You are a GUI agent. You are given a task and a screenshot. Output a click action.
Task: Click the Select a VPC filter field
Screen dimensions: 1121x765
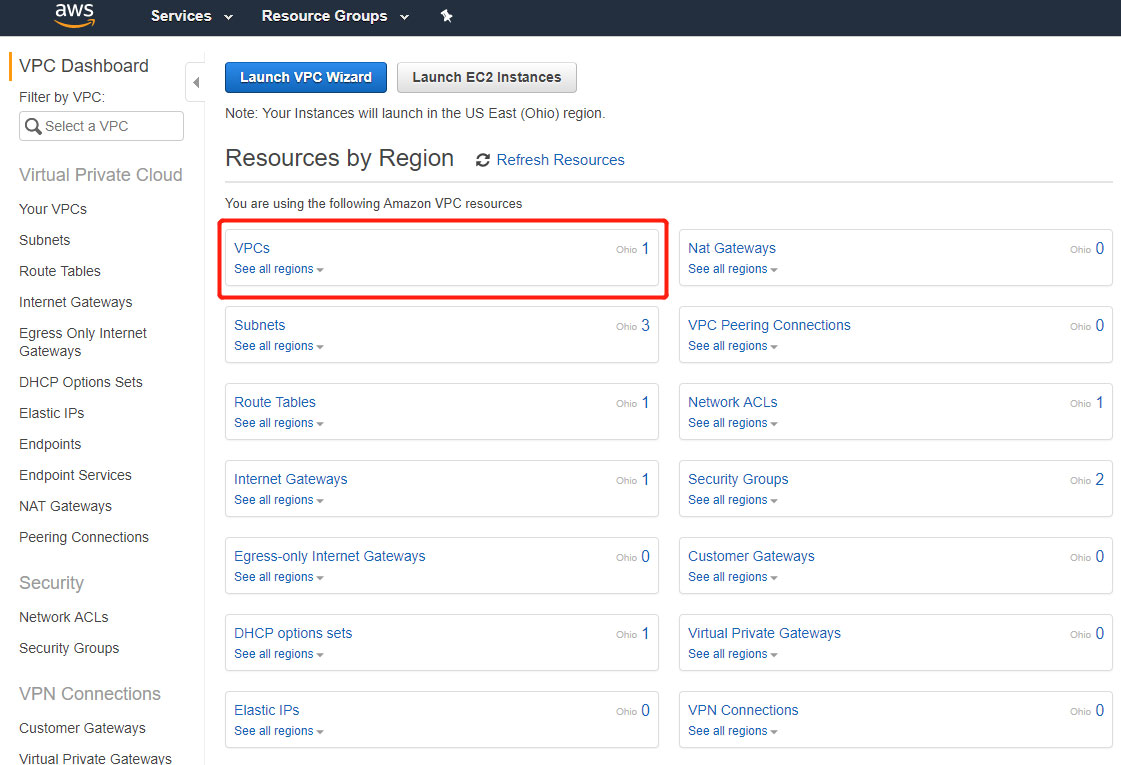pyautogui.click(x=102, y=127)
